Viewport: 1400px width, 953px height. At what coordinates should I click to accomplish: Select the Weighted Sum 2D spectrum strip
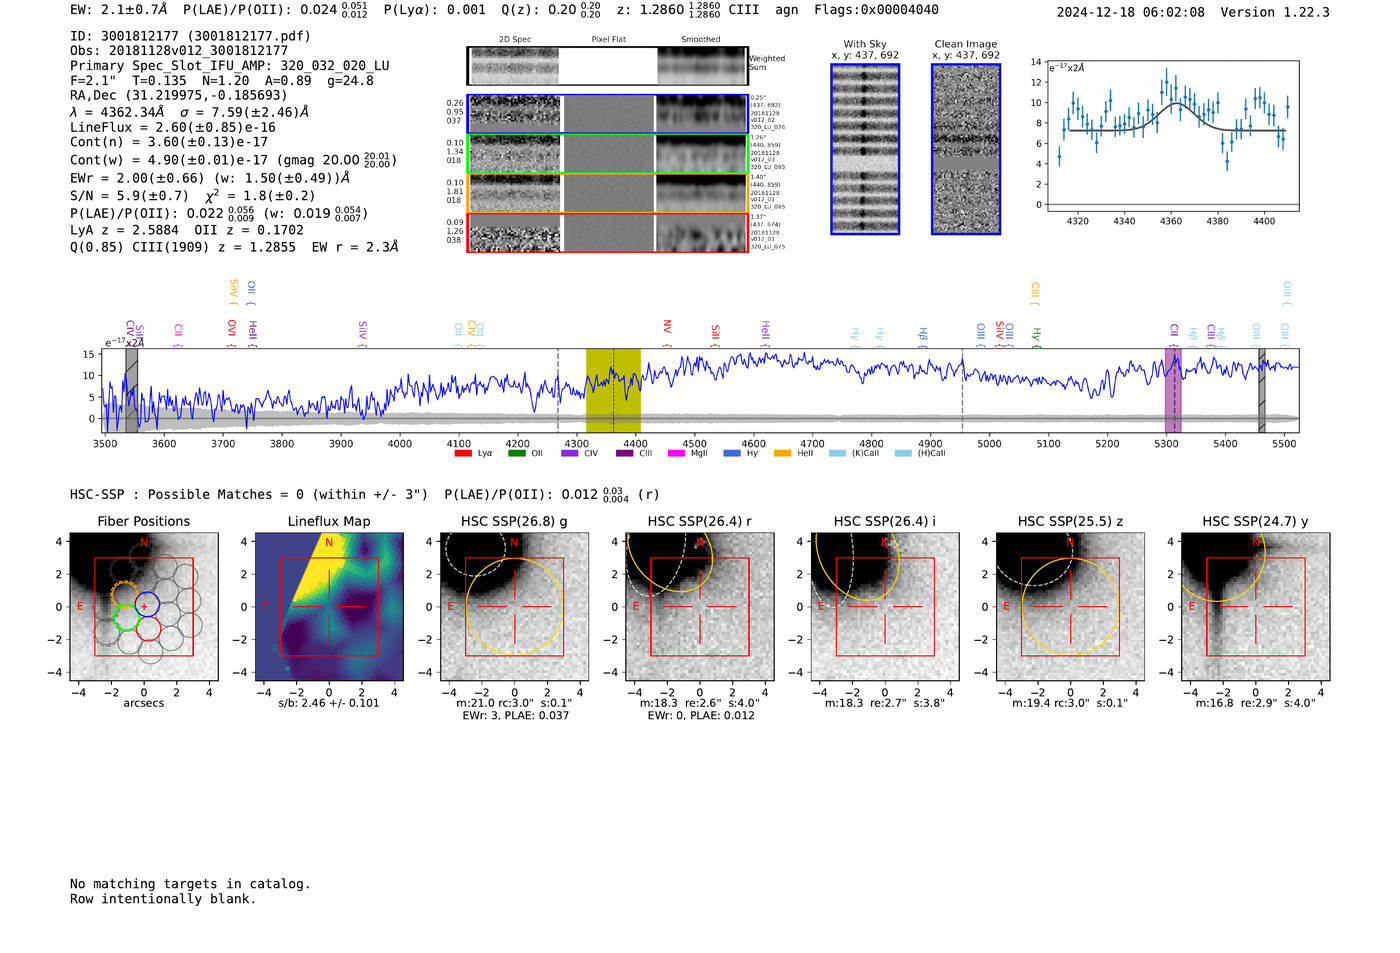point(607,66)
